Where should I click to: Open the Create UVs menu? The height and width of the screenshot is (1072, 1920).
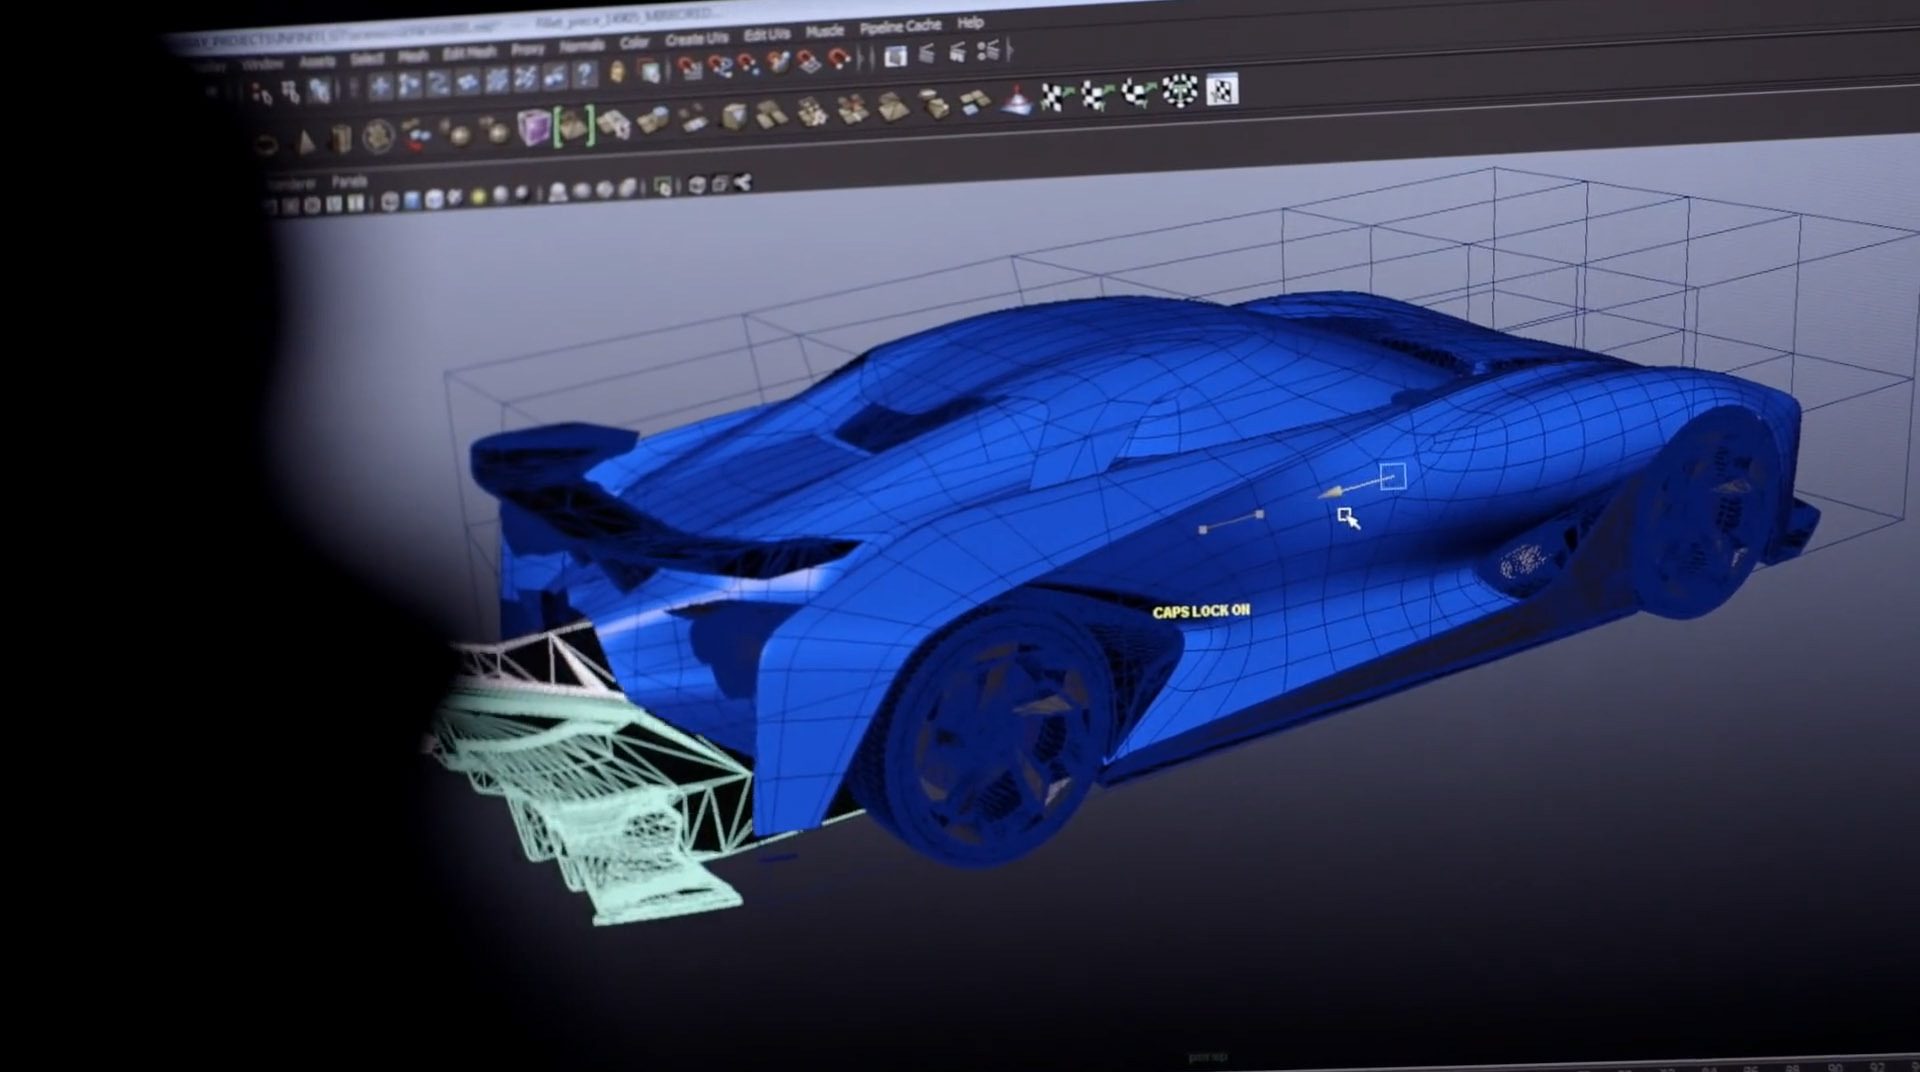(x=696, y=40)
